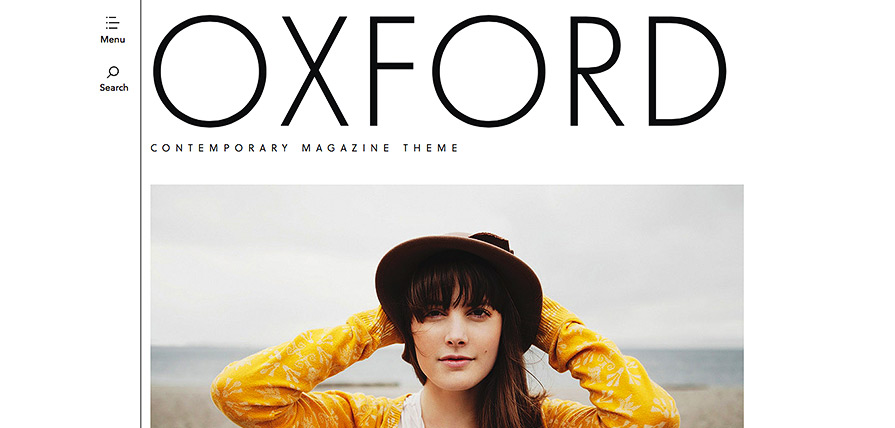Click the letter F in the OXFORD logo
This screenshot has height=428, width=895.
pyautogui.click(x=391, y=71)
